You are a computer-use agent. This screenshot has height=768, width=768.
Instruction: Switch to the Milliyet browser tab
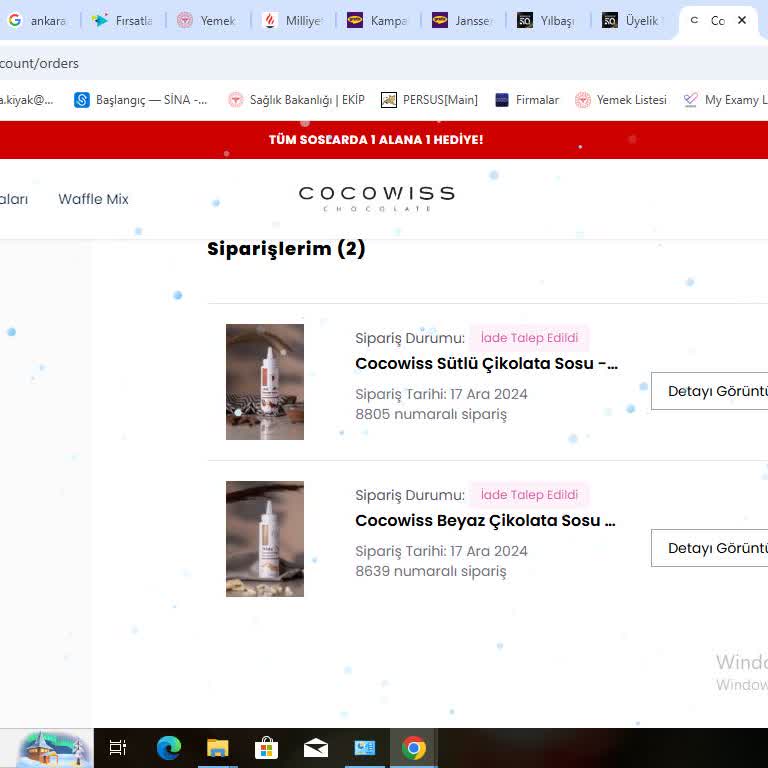coord(293,20)
